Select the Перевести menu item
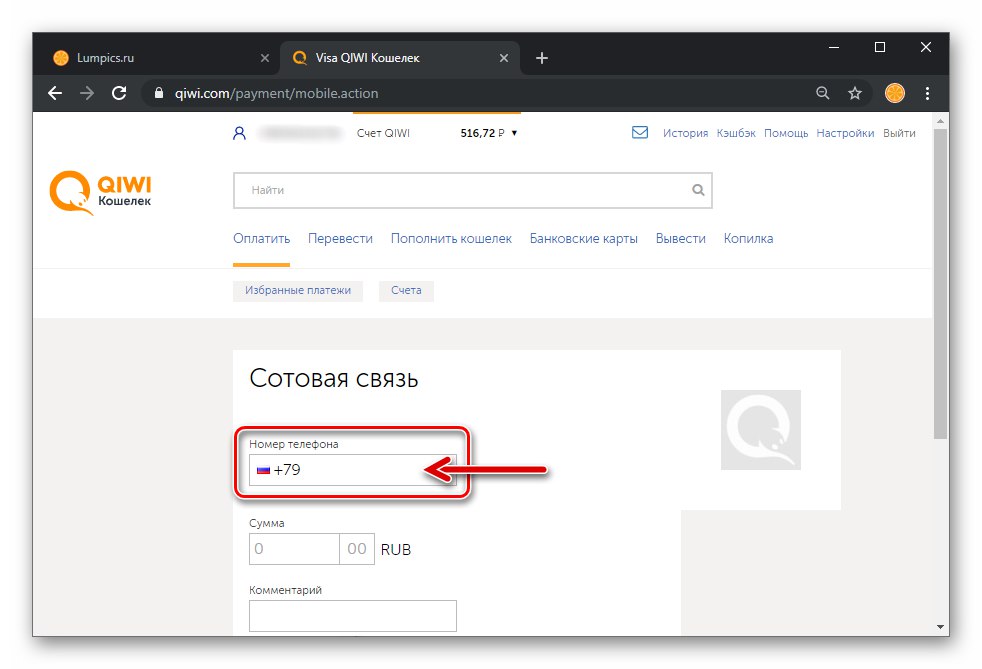 (x=341, y=238)
